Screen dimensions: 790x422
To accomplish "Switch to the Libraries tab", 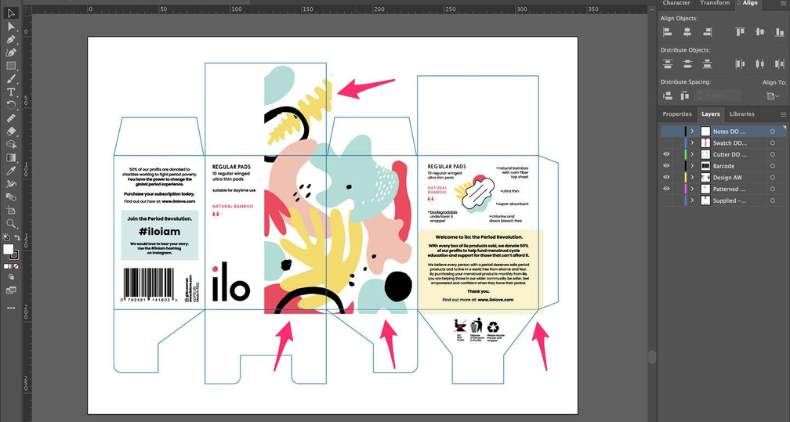I will [x=742, y=114].
